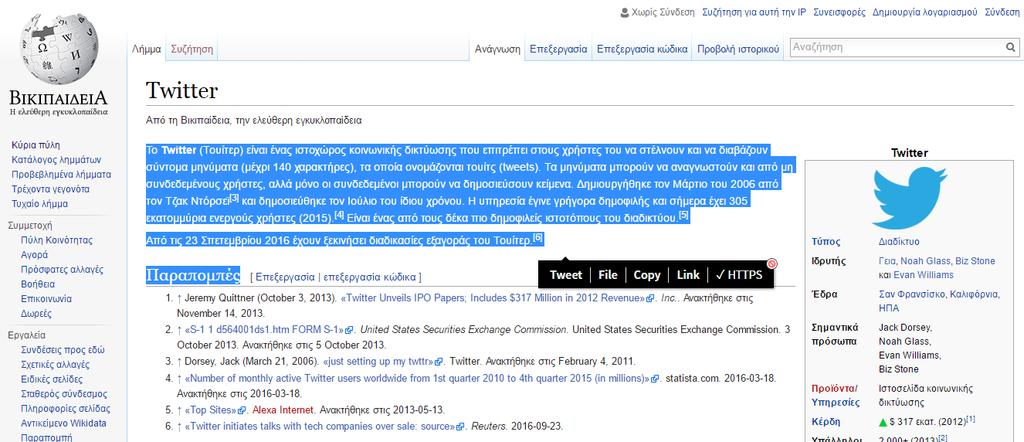Click the Παραπομπές section heading

pos(193,275)
